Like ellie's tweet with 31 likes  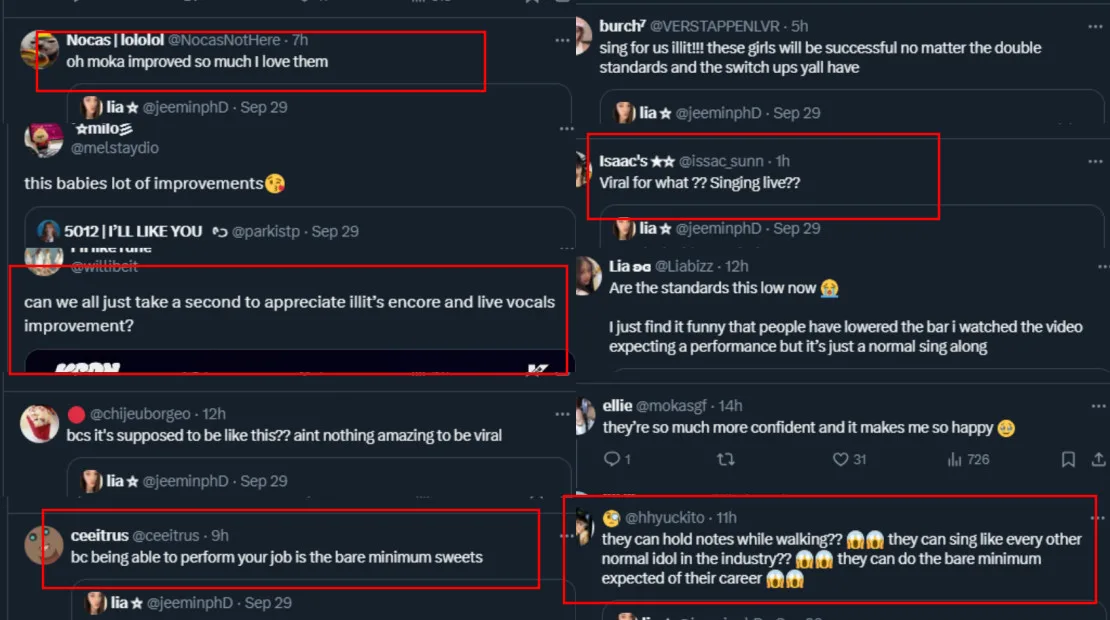click(x=841, y=459)
